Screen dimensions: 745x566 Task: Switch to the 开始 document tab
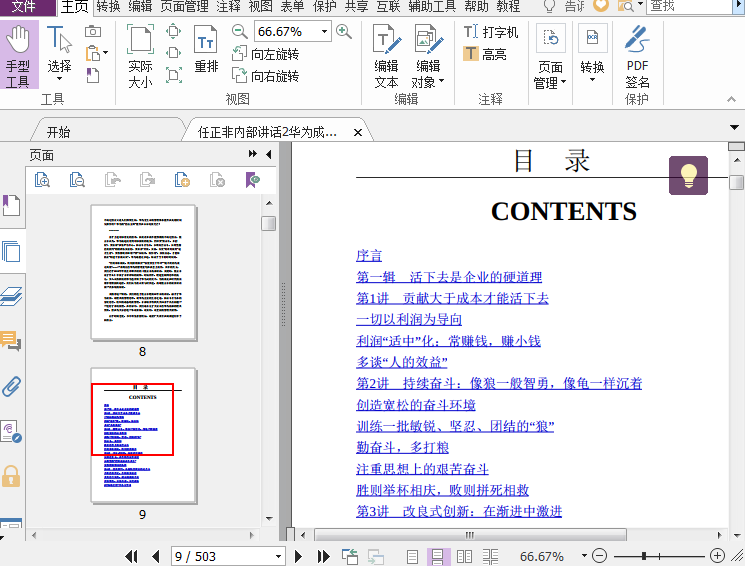(58, 132)
